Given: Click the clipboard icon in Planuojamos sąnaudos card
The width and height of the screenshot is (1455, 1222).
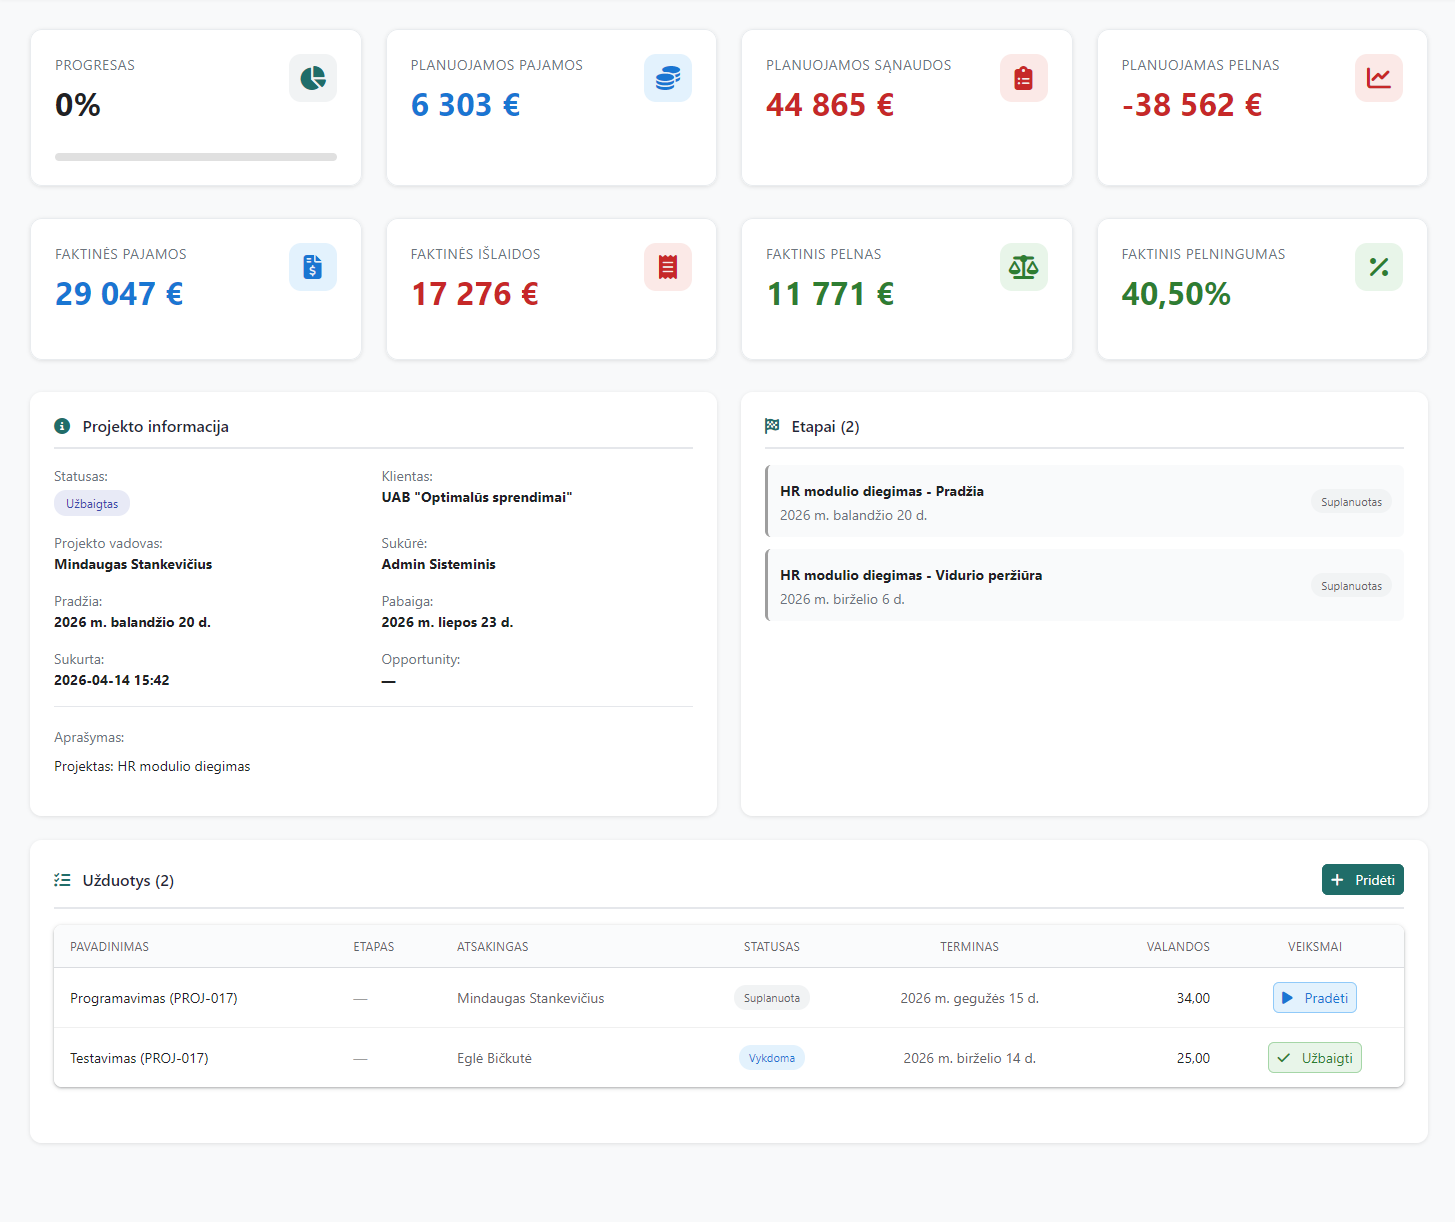Looking at the screenshot, I should (1023, 78).
